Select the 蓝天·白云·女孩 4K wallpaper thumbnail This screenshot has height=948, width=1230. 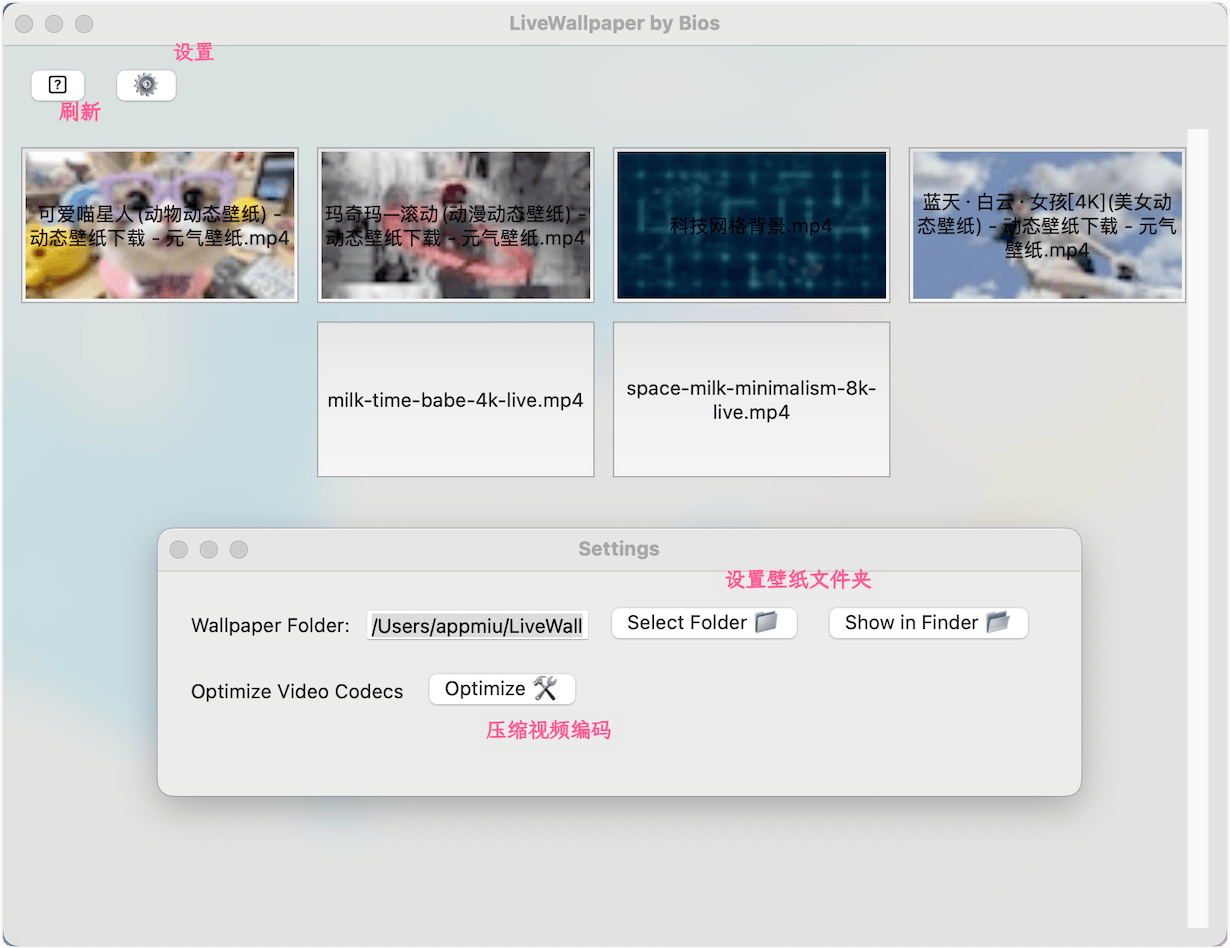(x=1047, y=226)
